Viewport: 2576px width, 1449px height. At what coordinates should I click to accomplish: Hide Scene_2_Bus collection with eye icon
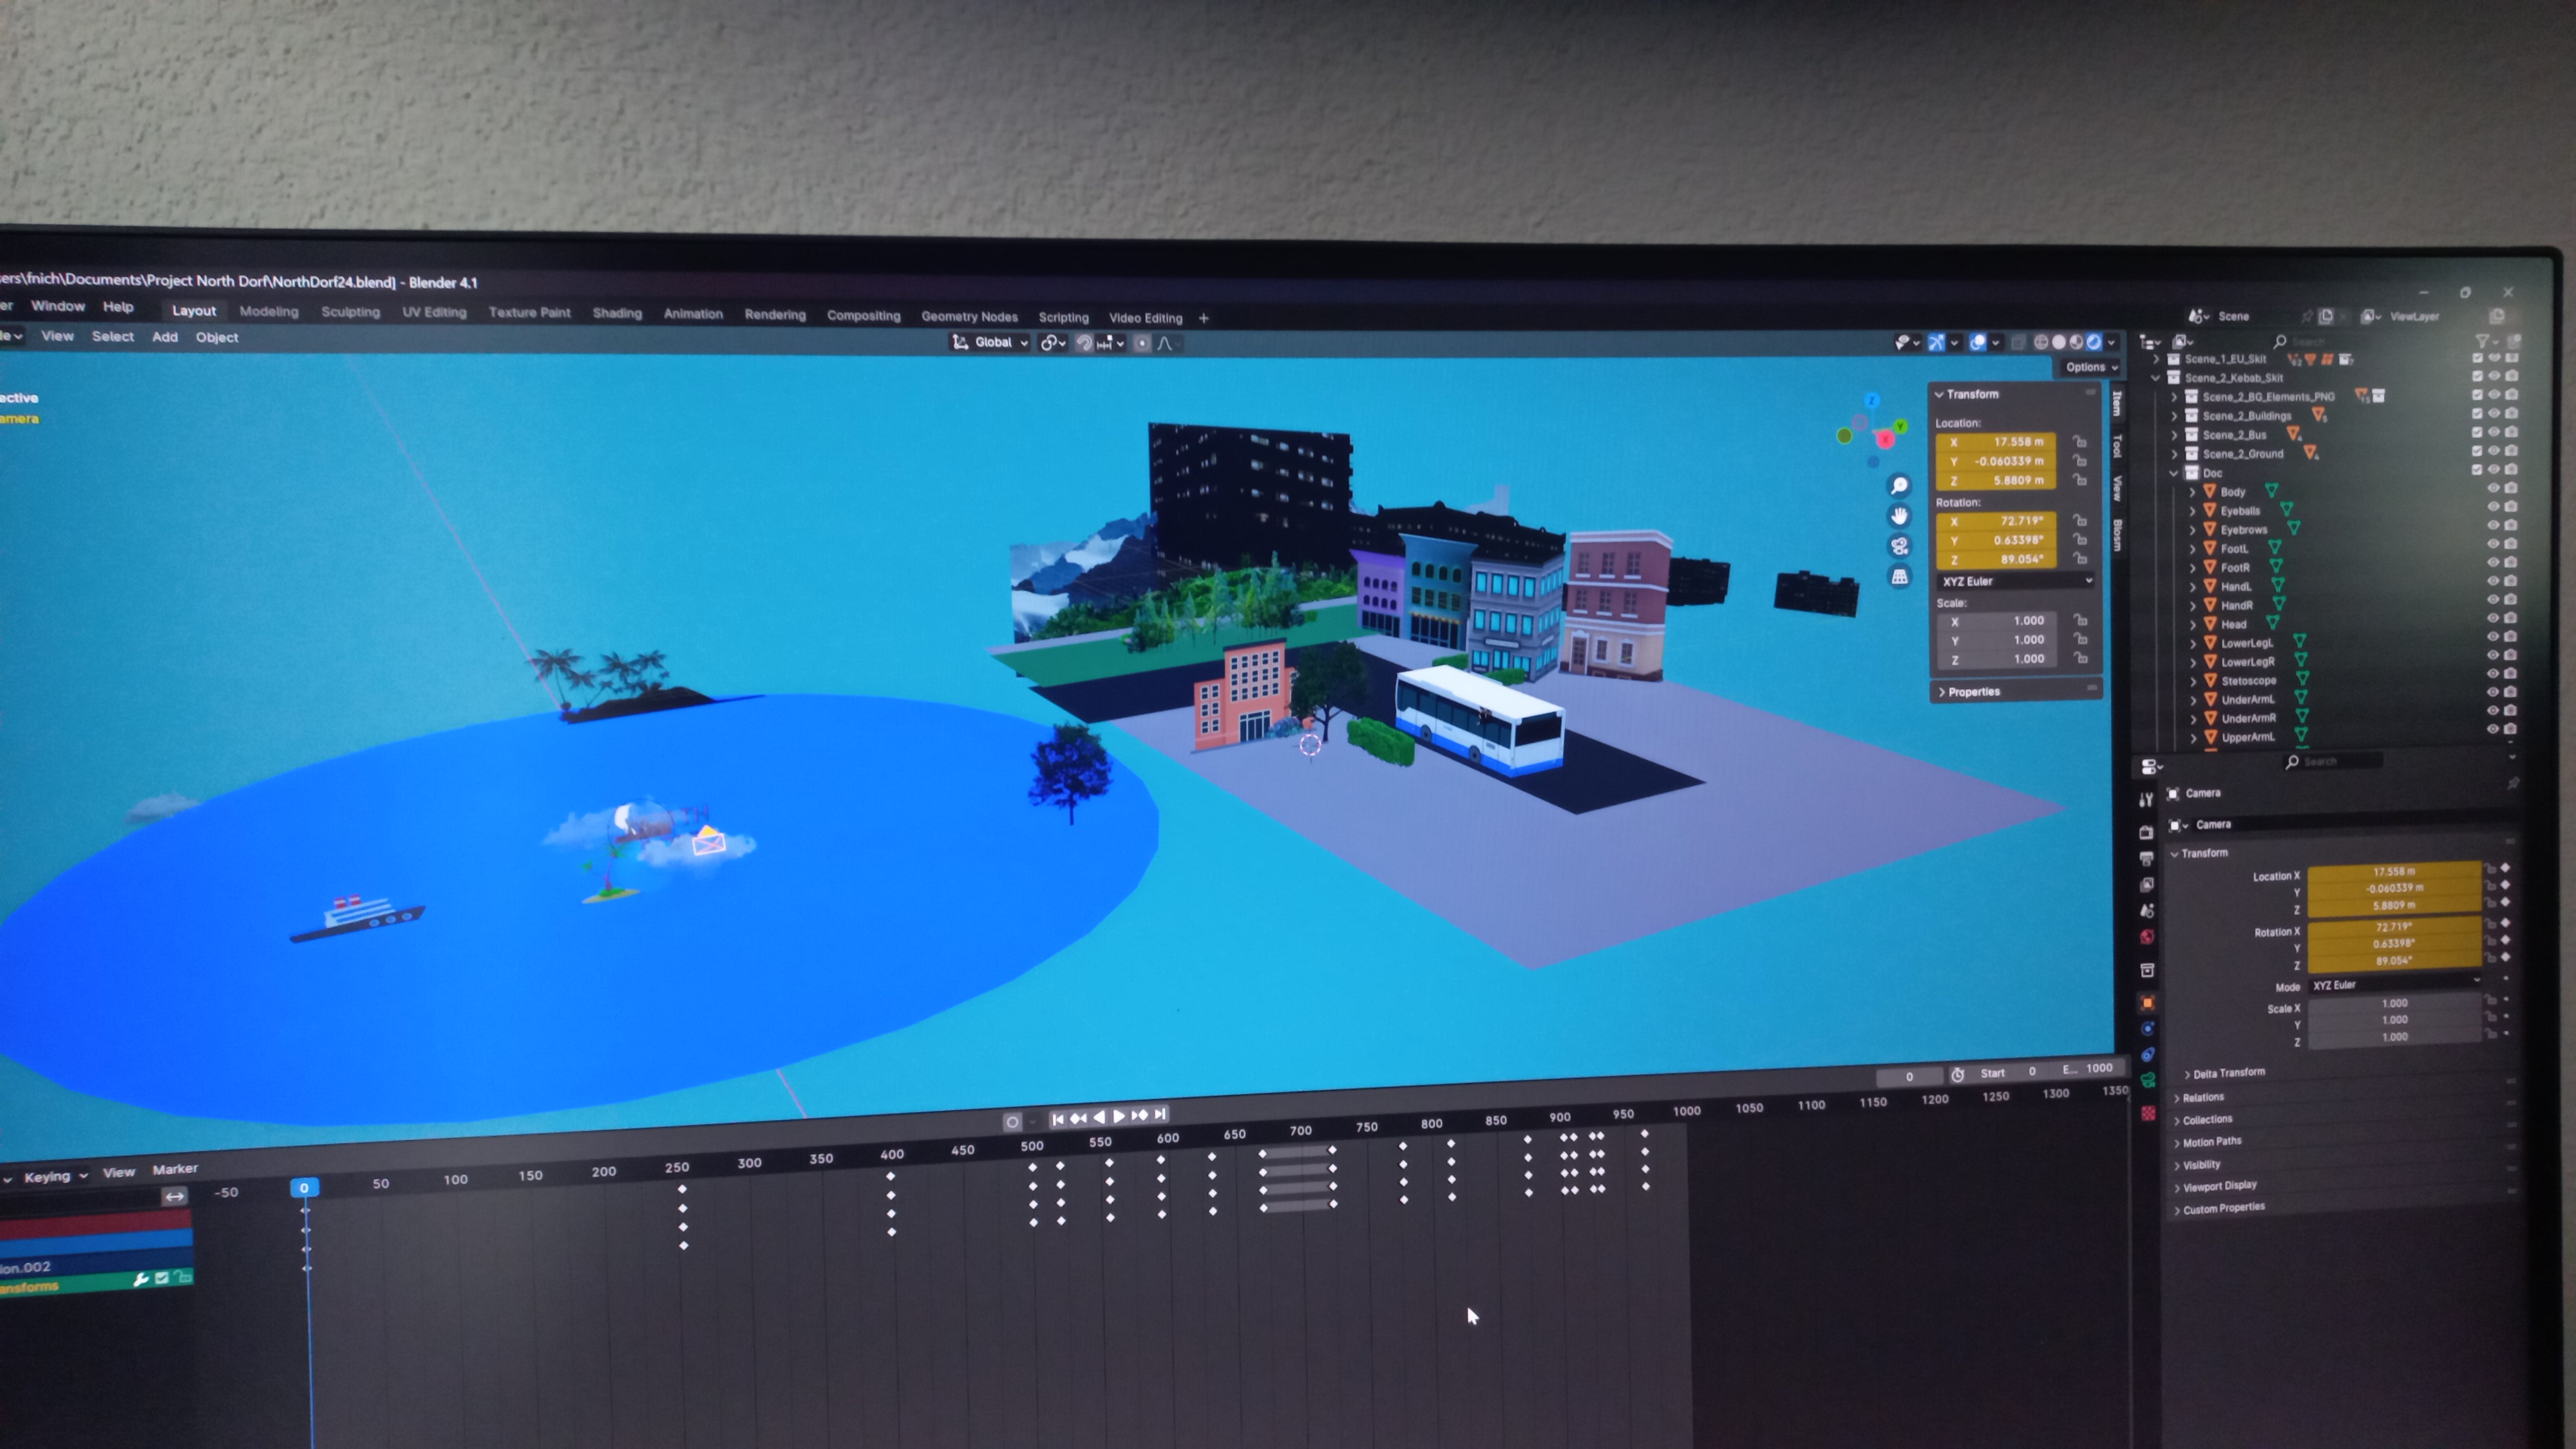pyautogui.click(x=2494, y=433)
